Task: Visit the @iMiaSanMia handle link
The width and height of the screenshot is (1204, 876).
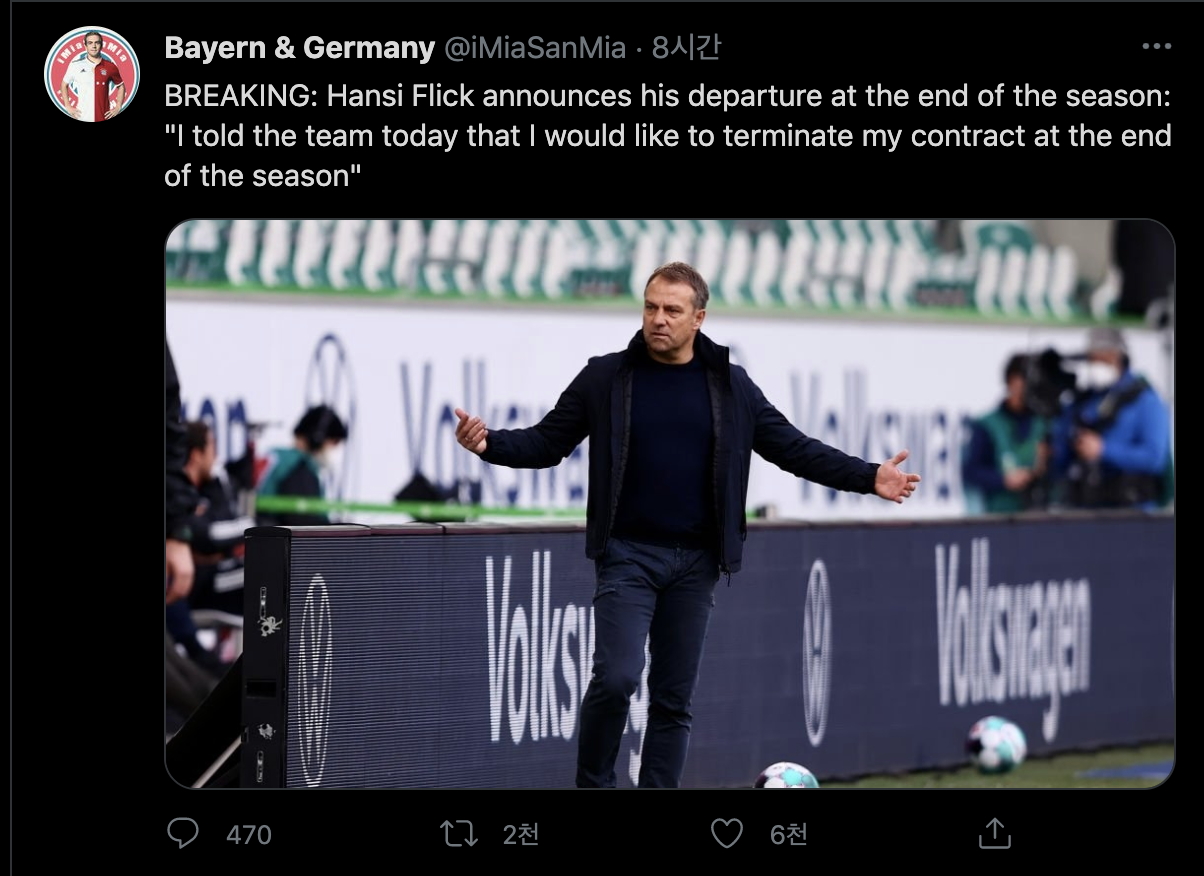Action: 534,47
